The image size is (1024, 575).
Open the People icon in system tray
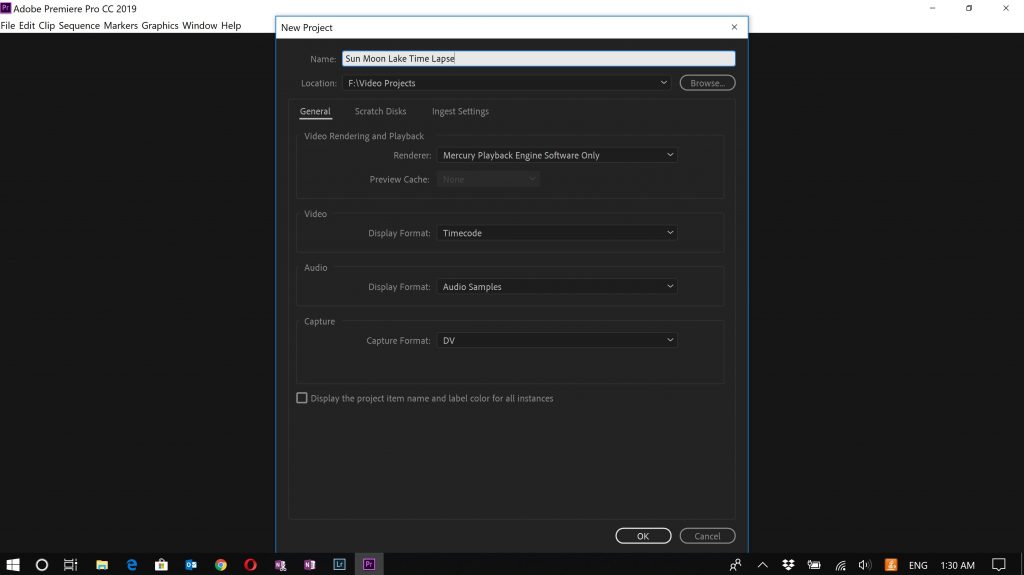735,565
